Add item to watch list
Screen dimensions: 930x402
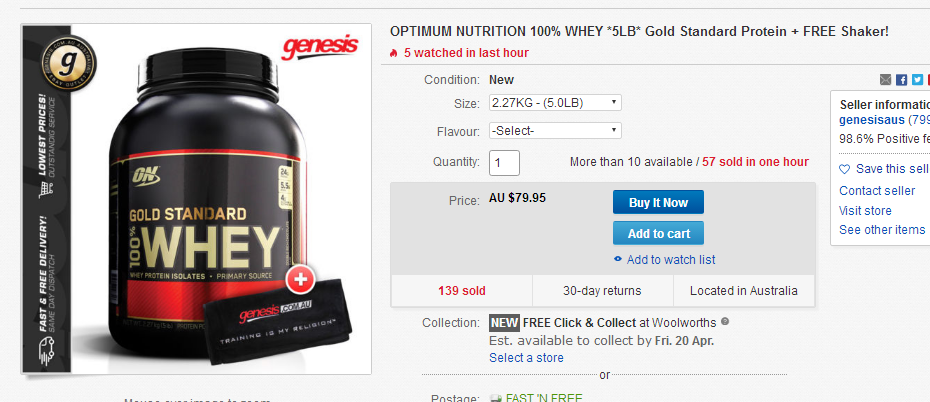(x=671, y=260)
